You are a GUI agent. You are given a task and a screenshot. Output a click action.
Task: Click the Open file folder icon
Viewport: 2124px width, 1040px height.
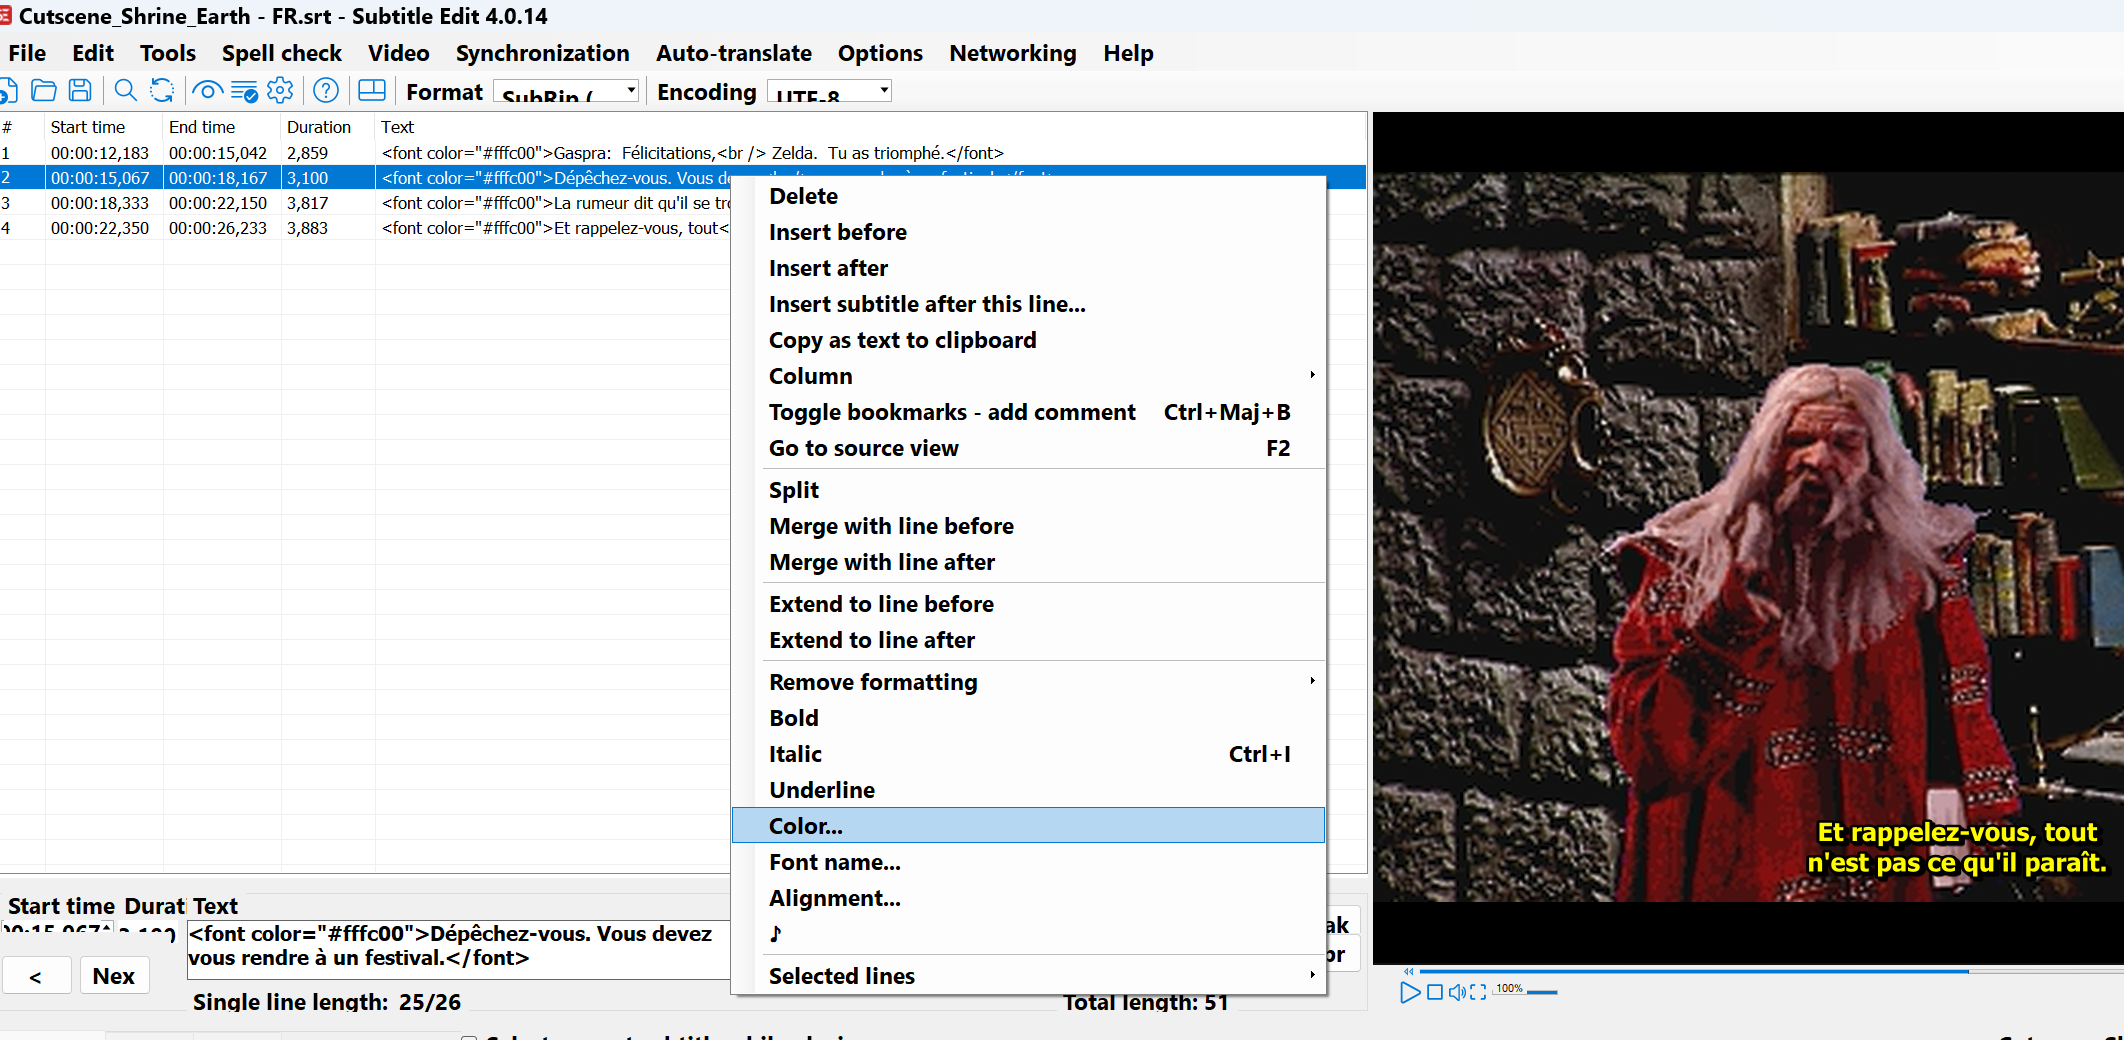pyautogui.click(x=44, y=91)
